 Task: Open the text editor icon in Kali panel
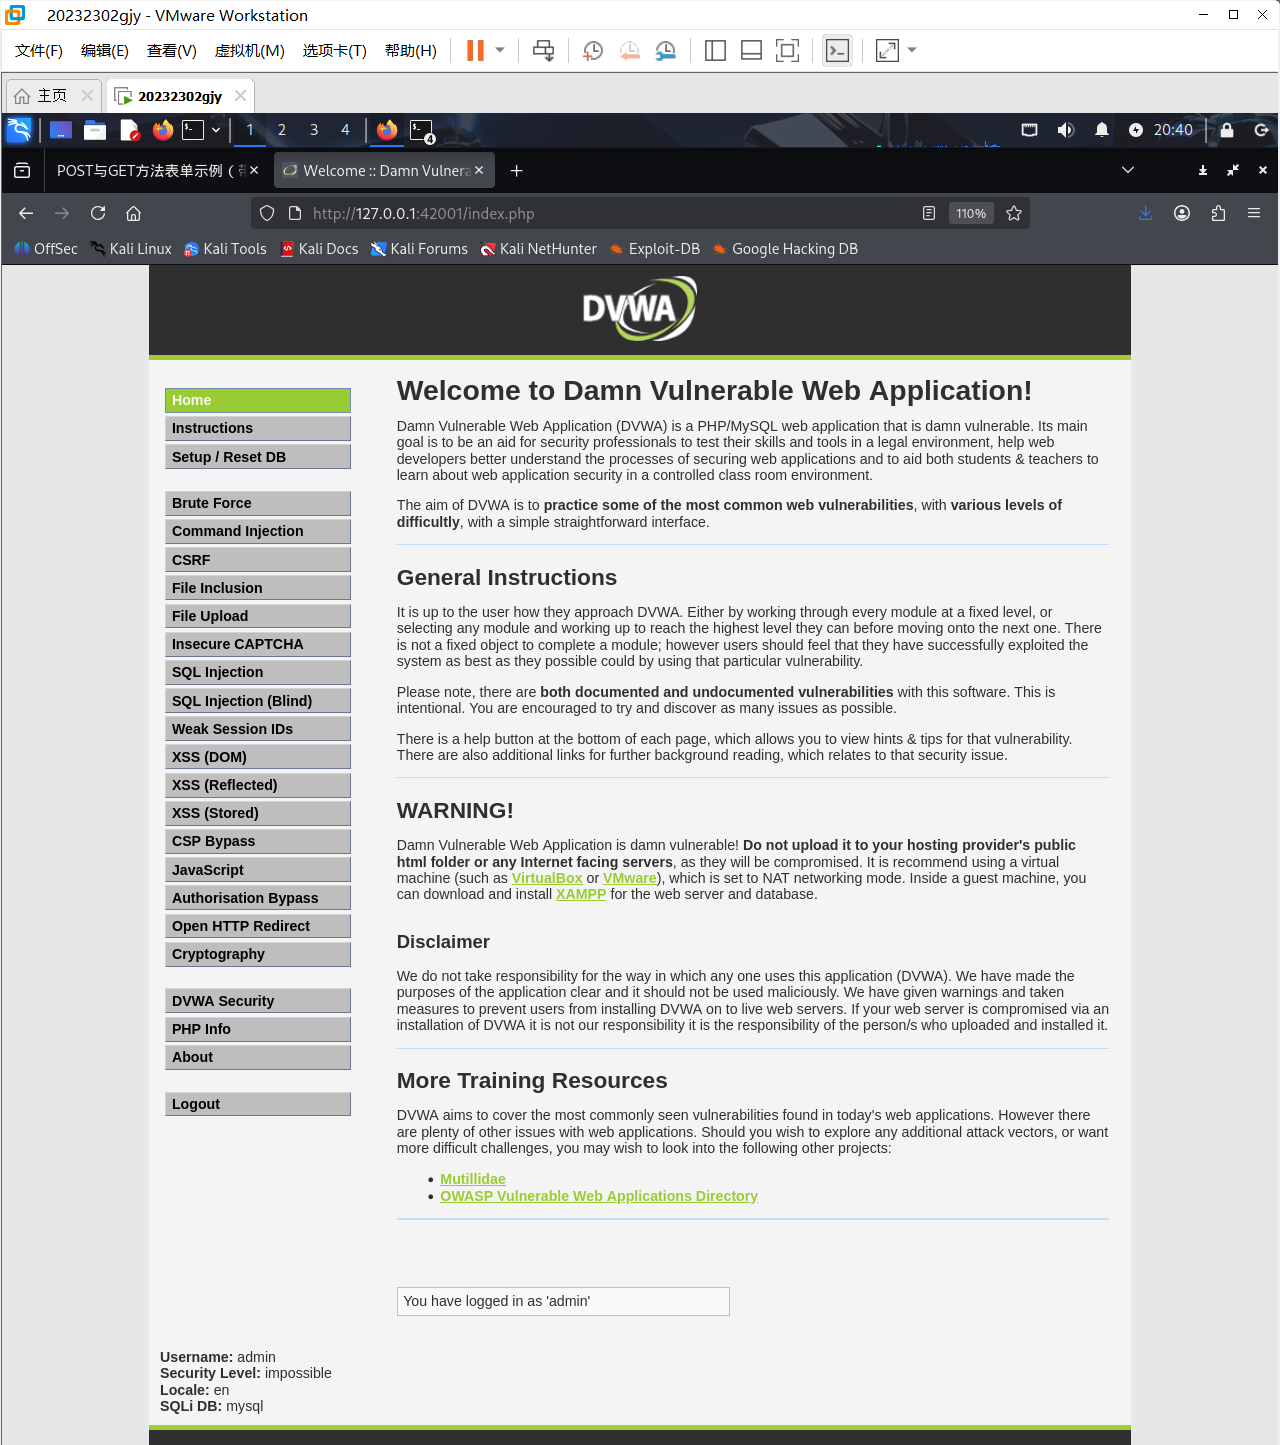(x=129, y=130)
